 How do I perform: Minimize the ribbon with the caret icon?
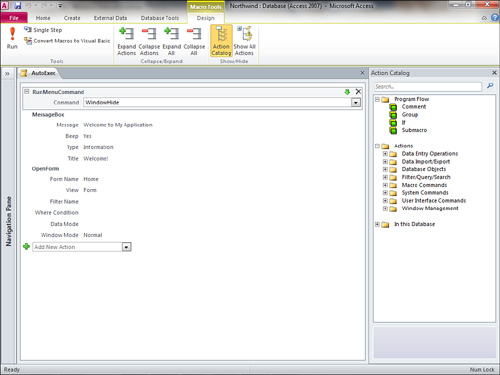pyautogui.click(x=484, y=18)
